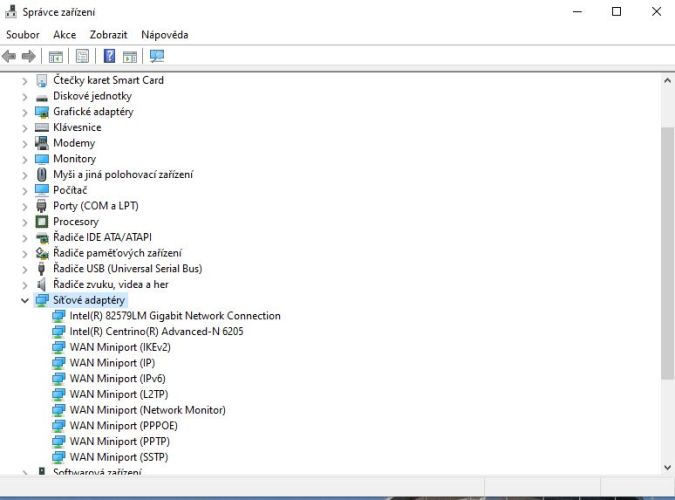
Task: Click the Klávesnice keyboard icon
Action: coord(42,127)
